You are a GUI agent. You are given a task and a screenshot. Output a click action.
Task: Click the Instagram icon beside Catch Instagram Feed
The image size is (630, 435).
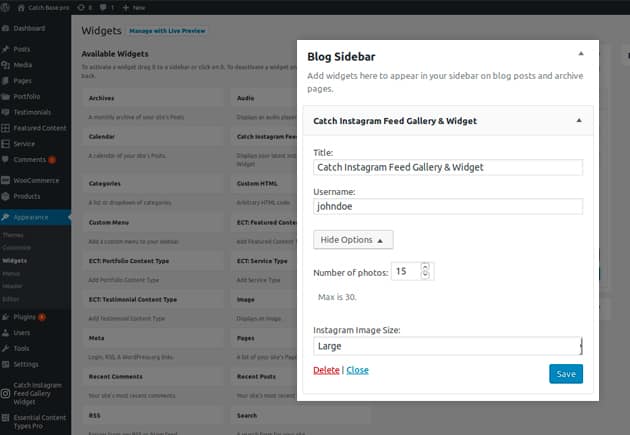[x=5, y=394]
